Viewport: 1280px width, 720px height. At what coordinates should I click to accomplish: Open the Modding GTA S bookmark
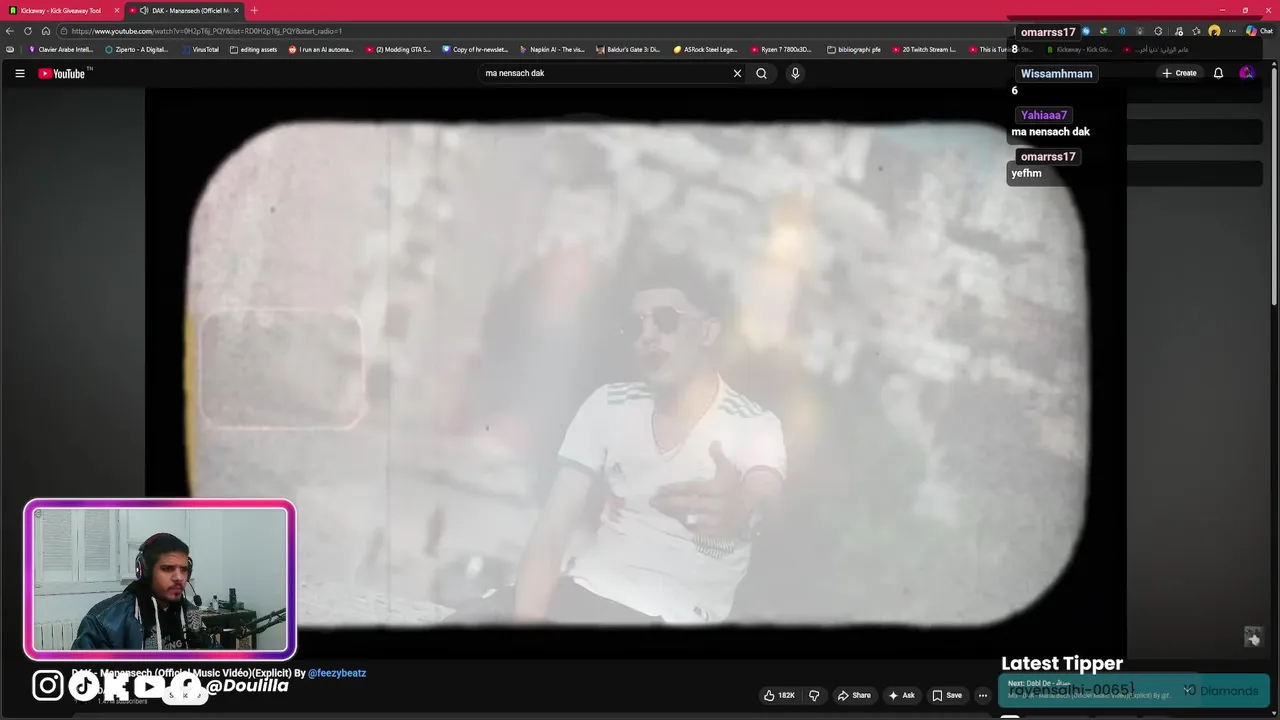click(x=398, y=49)
